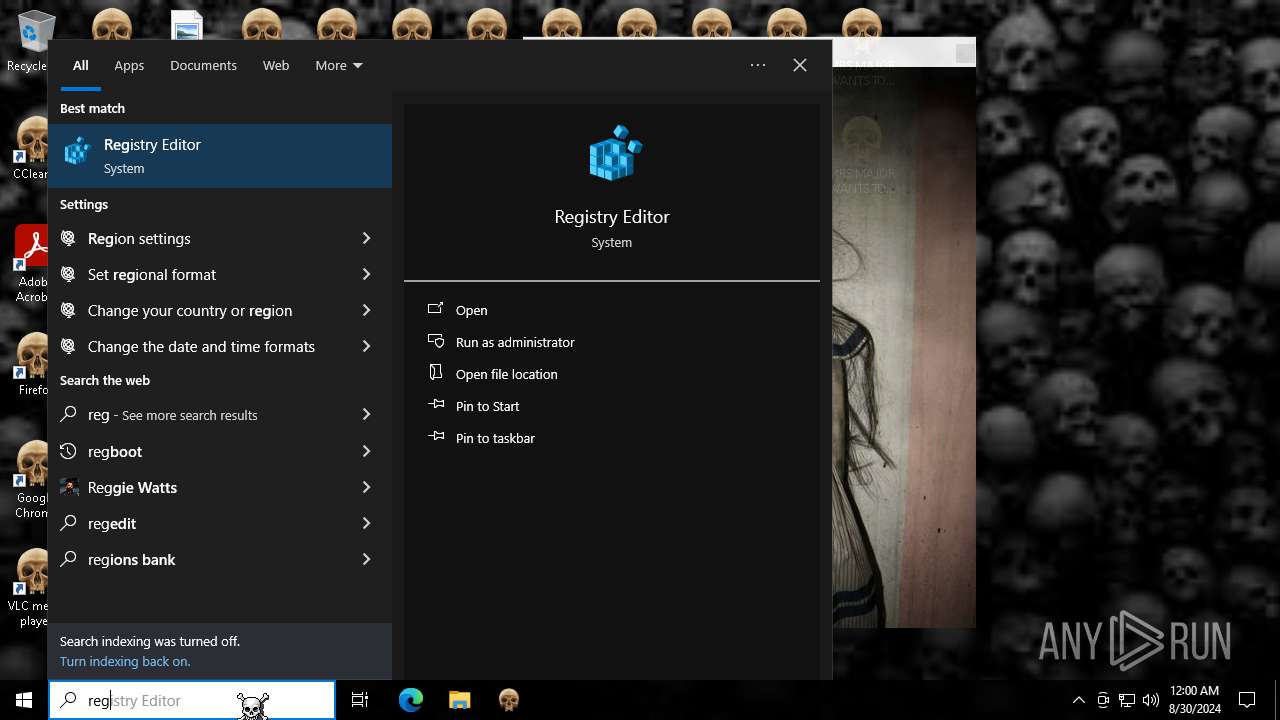Click the Pin to Start pin icon

coord(436,405)
